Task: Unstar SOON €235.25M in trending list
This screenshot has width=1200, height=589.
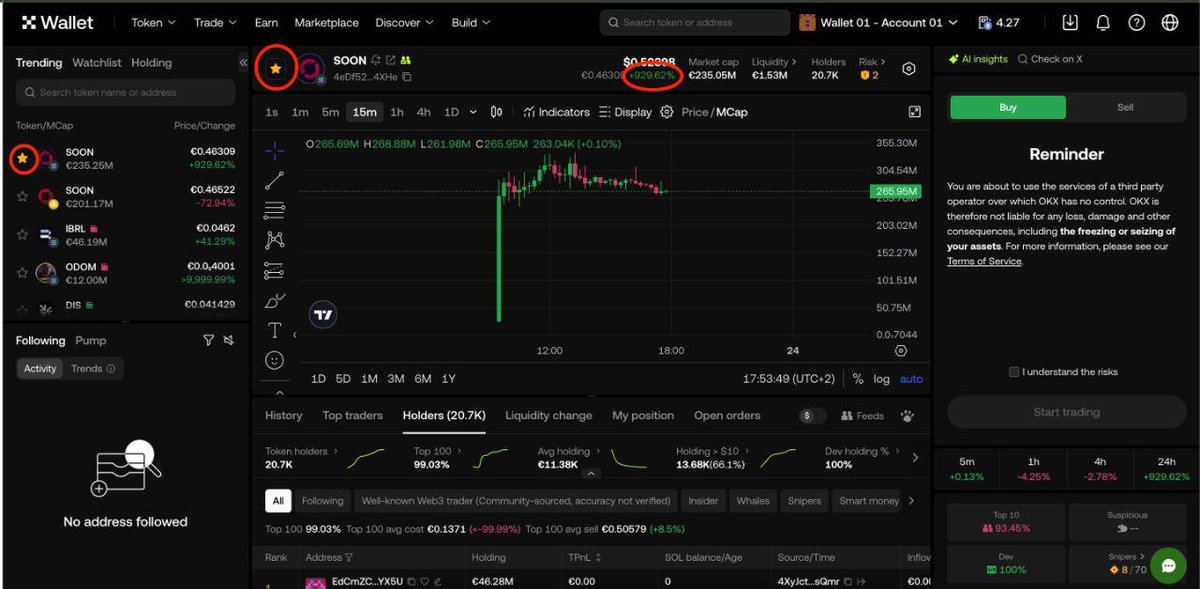Action: pos(22,158)
